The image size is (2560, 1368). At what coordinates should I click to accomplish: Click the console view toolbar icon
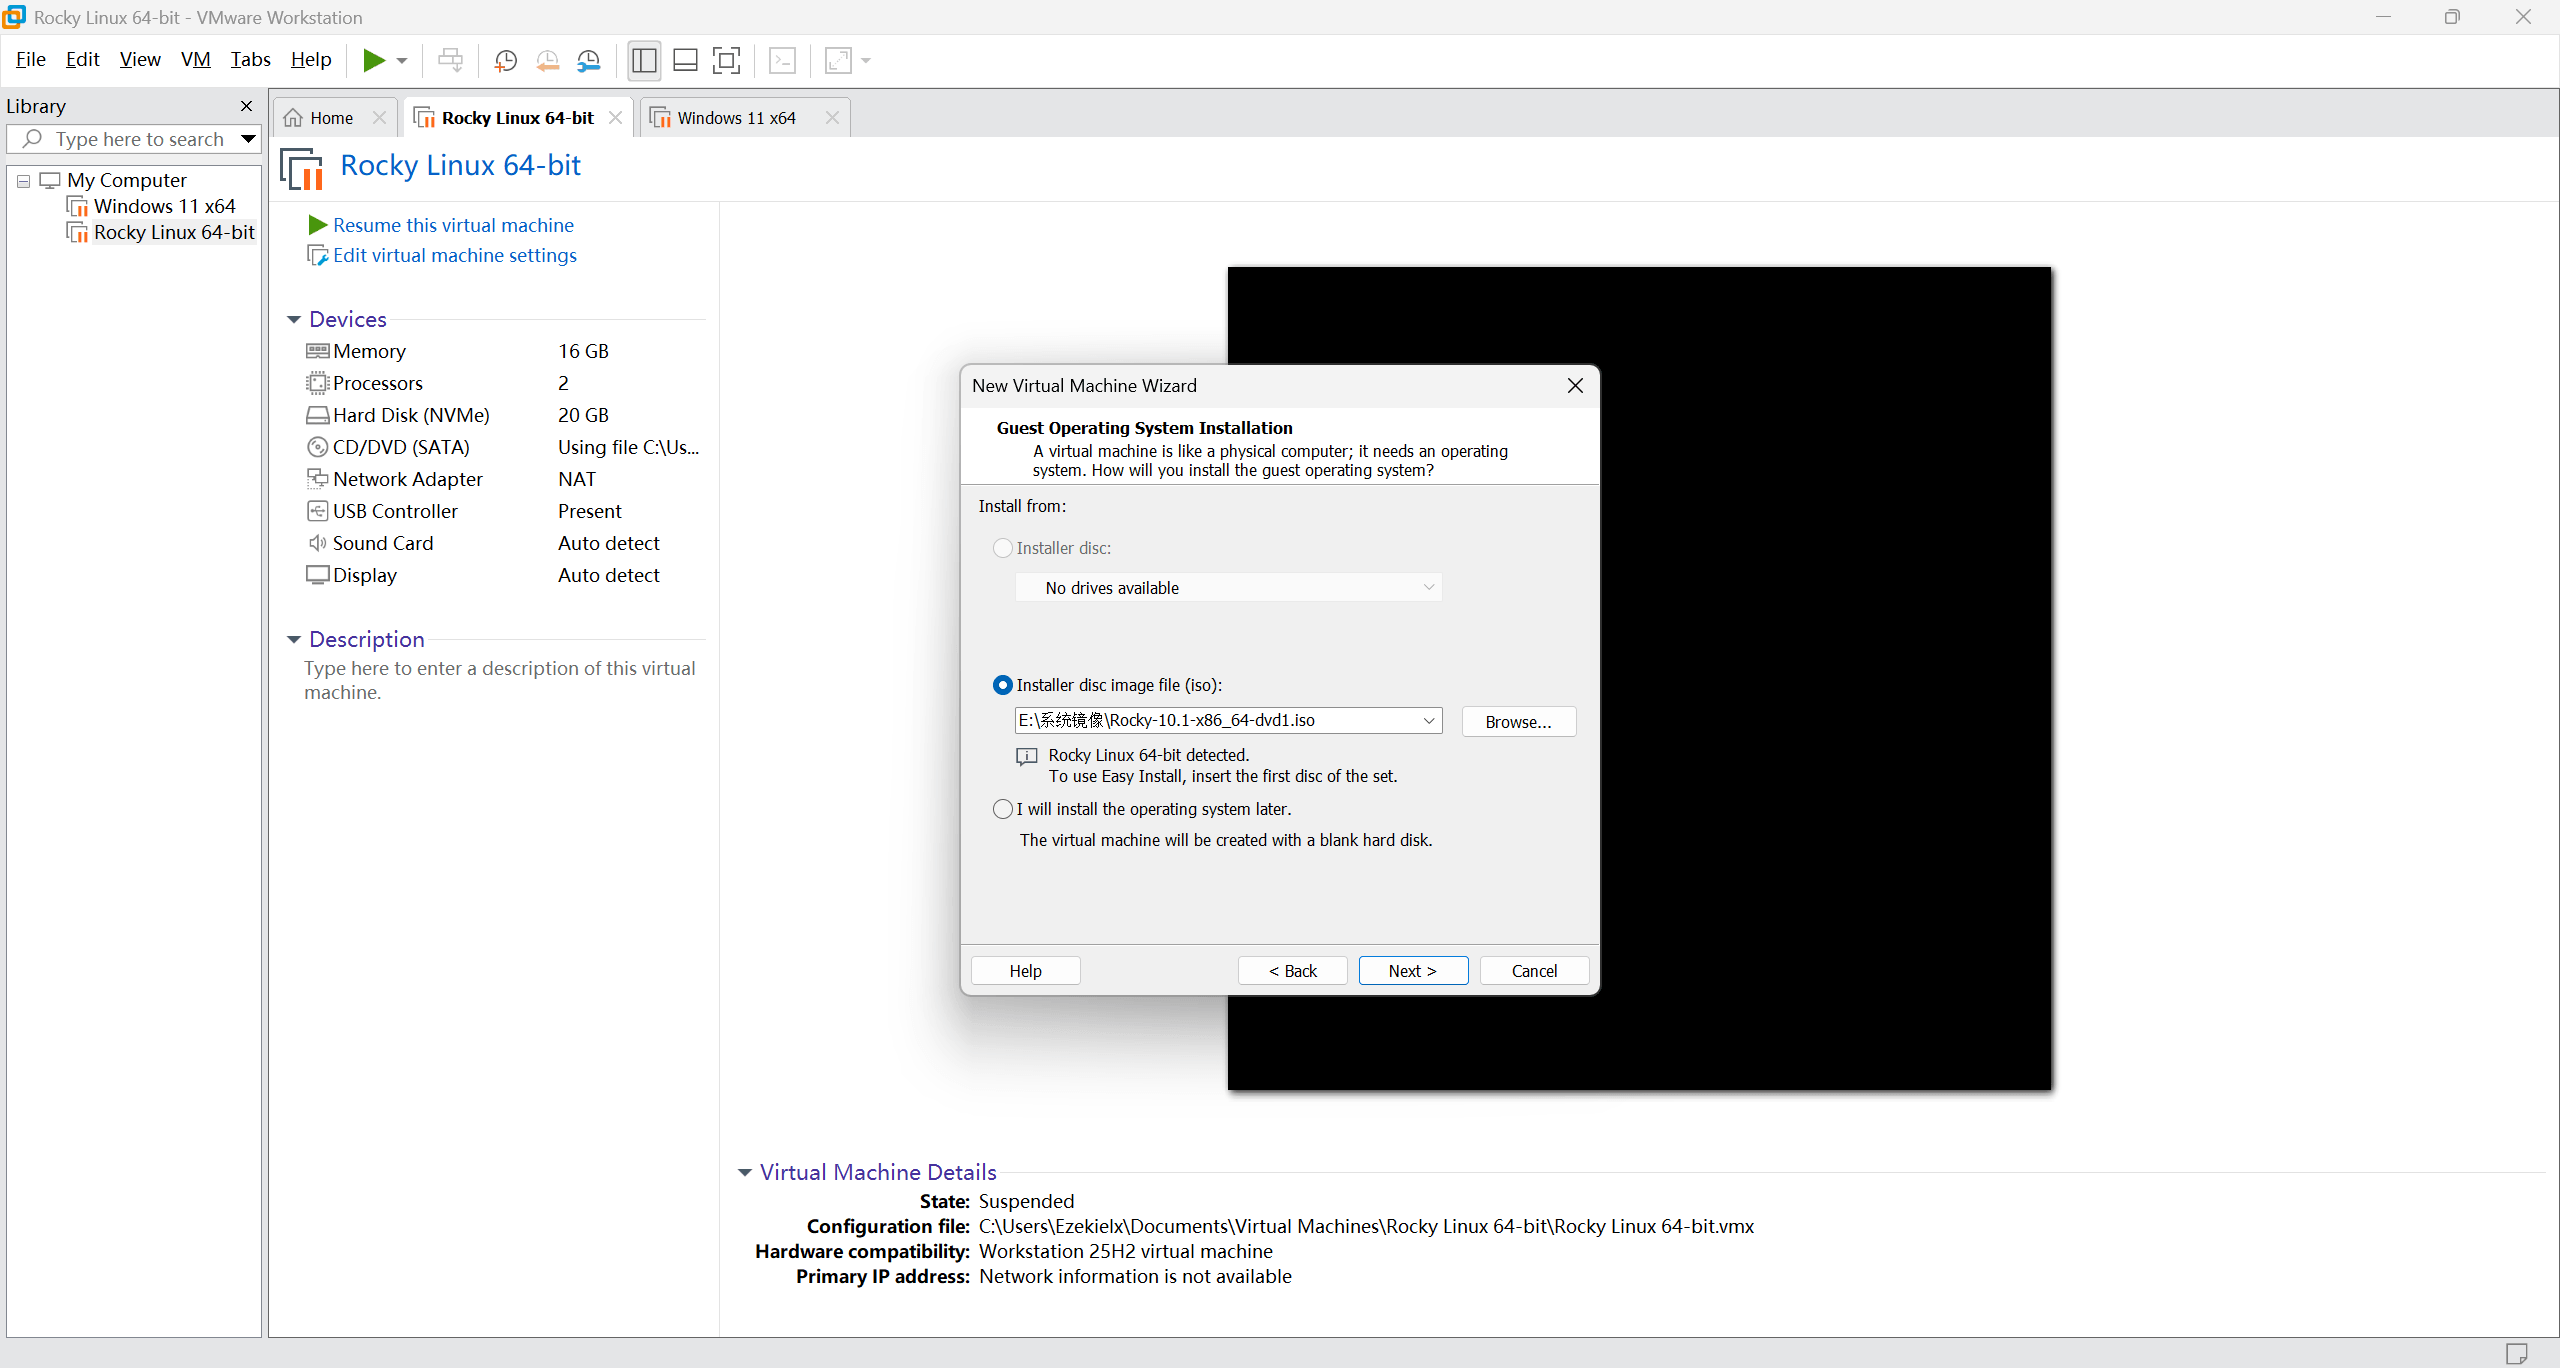point(782,61)
